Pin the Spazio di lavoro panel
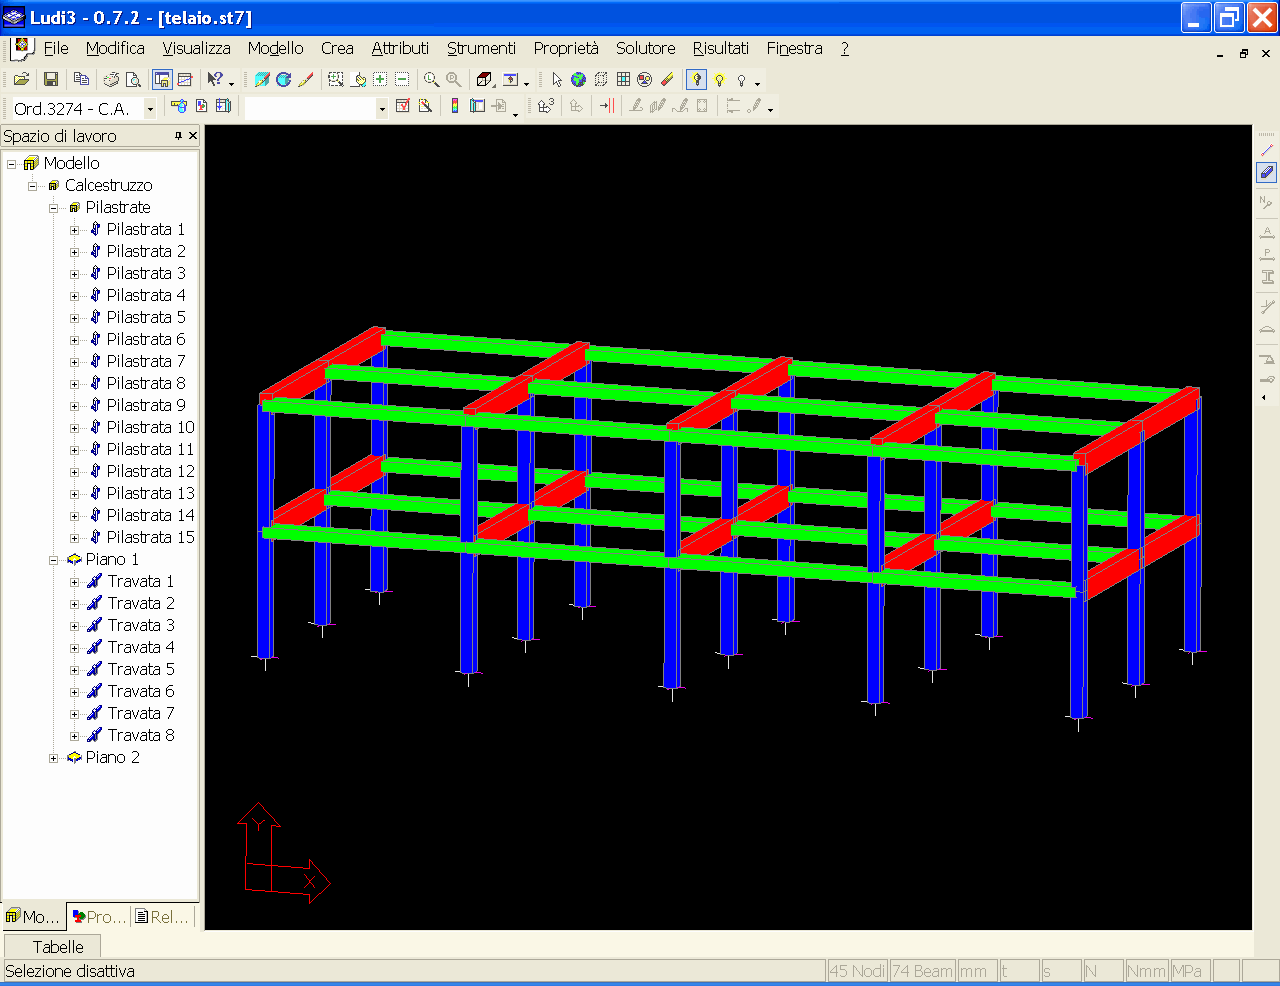This screenshot has width=1280, height=986. (x=178, y=135)
